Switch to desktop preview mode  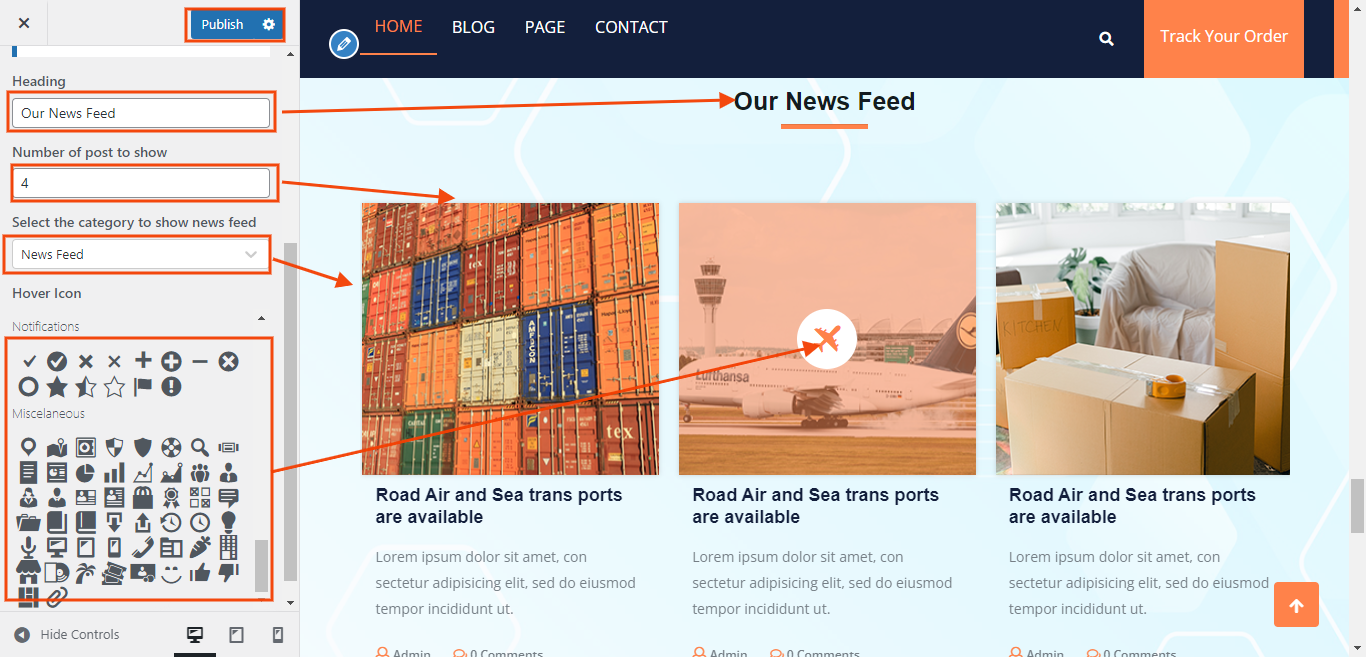195,635
